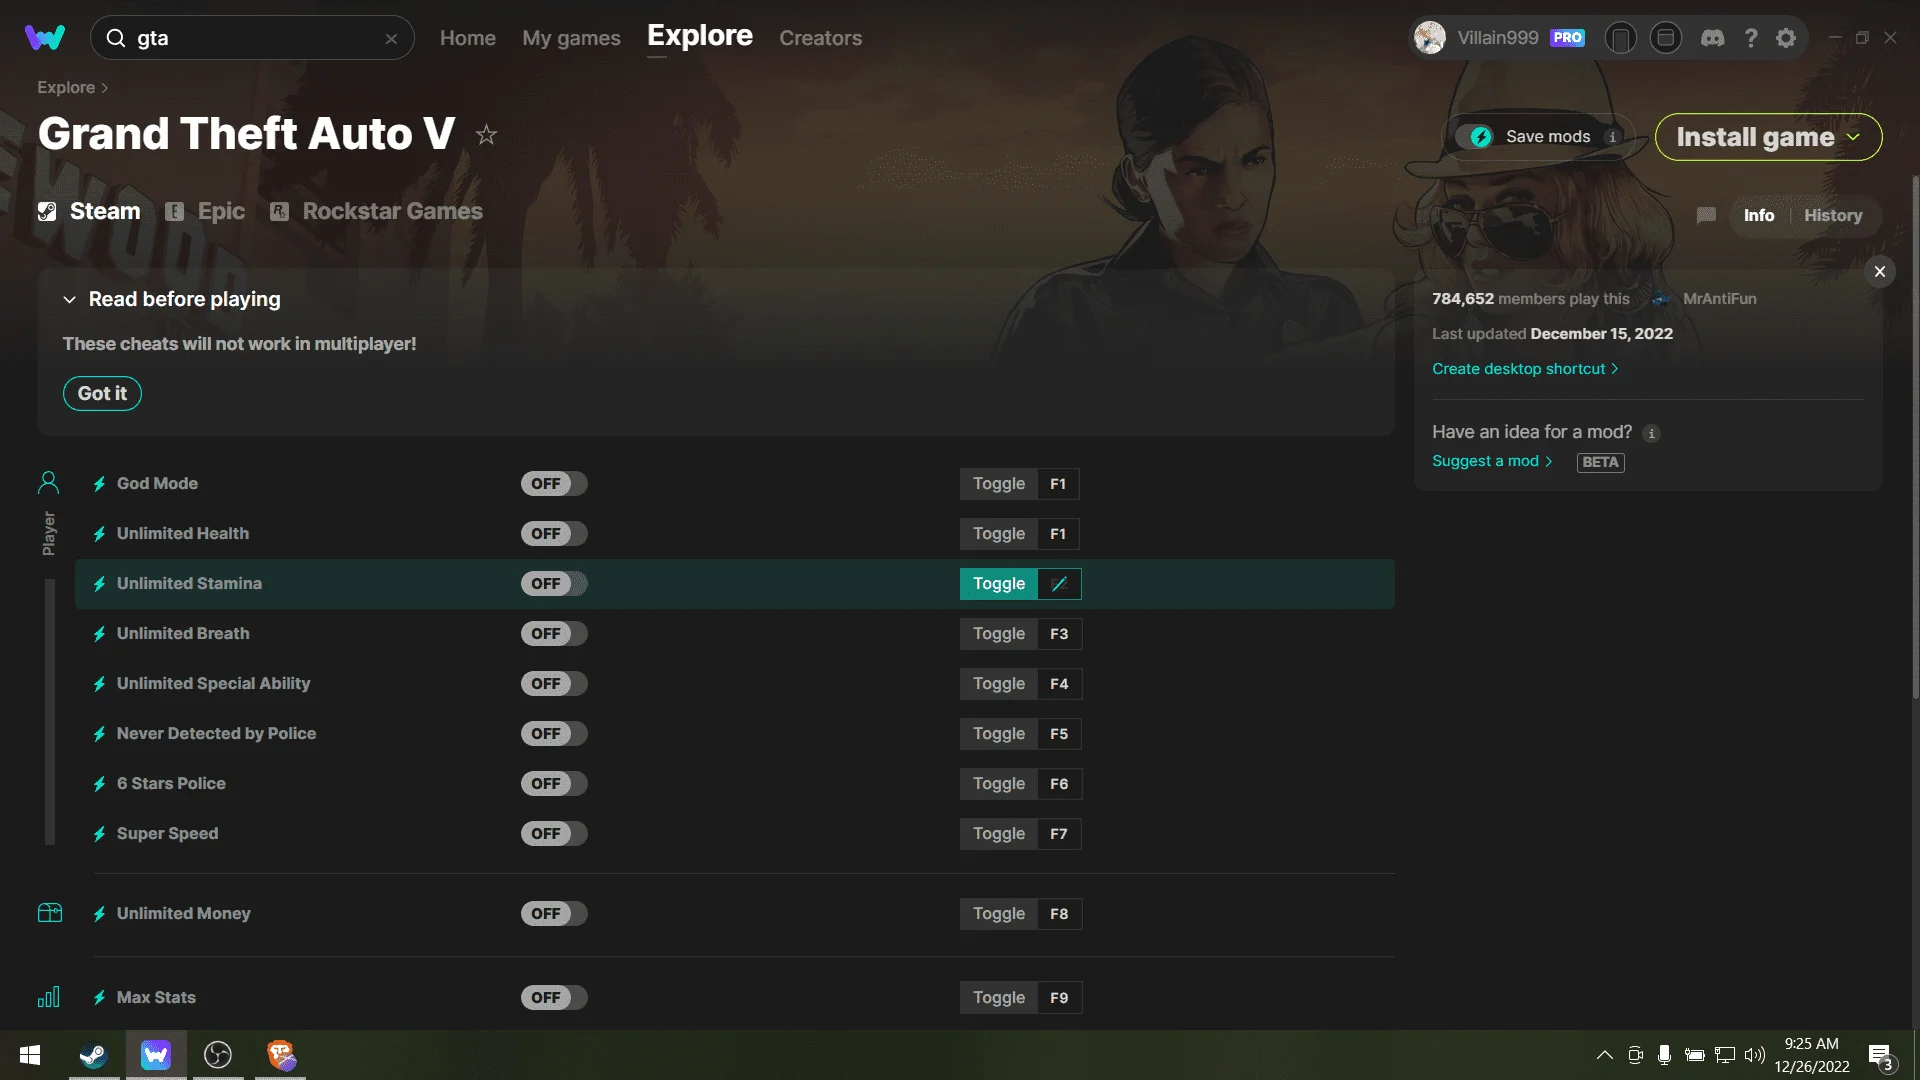Open Discord link icon
Viewport: 1920px width, 1080px height.
tap(1713, 38)
